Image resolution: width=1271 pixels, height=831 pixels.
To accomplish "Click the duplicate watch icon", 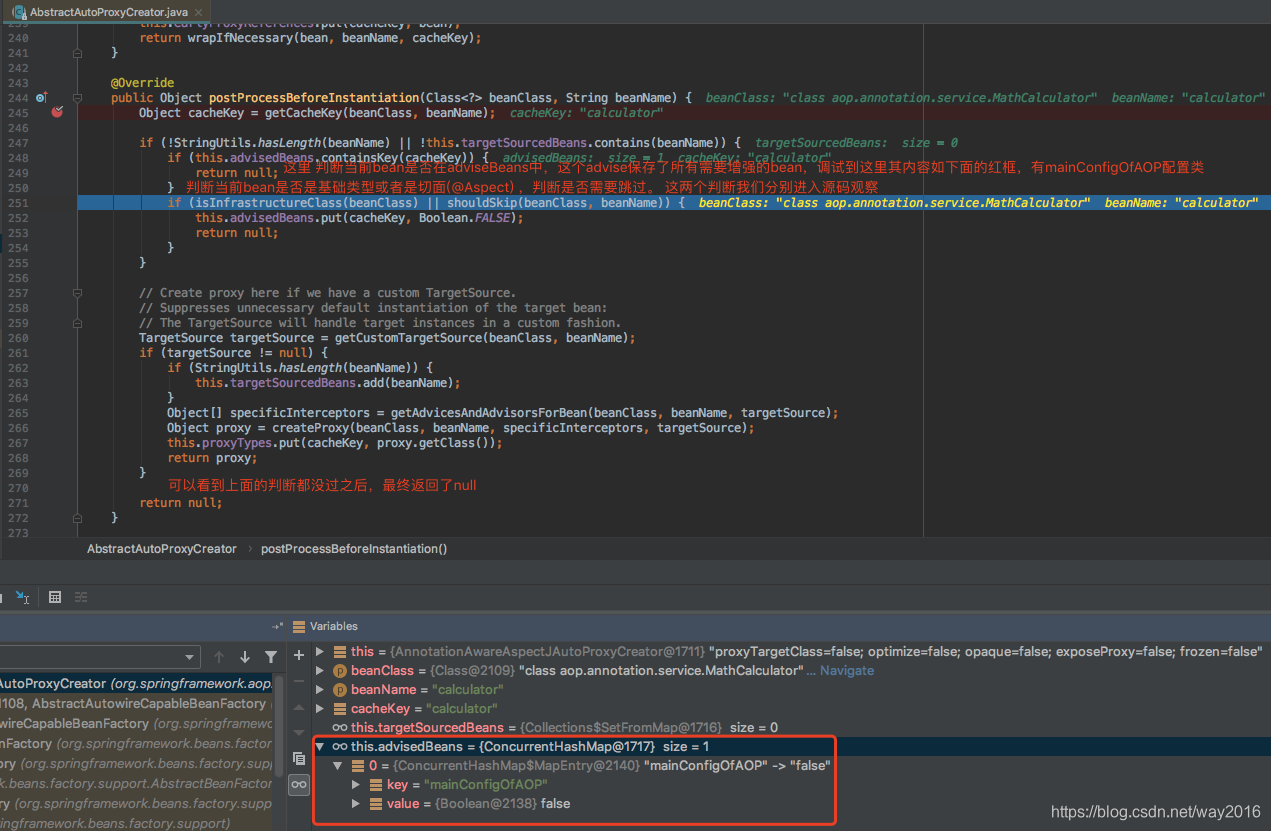I will coord(299,759).
